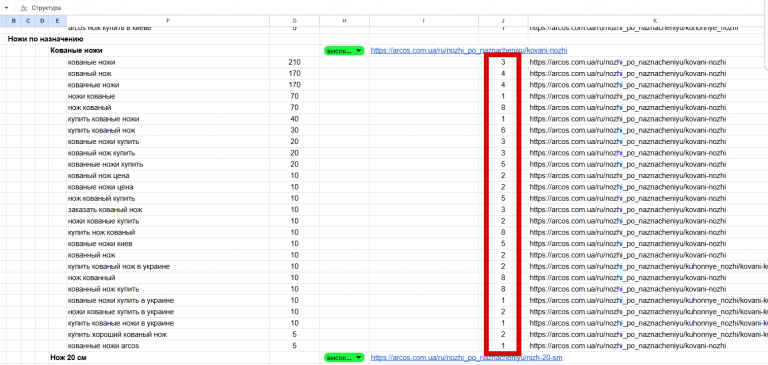Select the 'кованые ножи цена' keyword cell
768x365 pixels.
[x=168, y=187]
